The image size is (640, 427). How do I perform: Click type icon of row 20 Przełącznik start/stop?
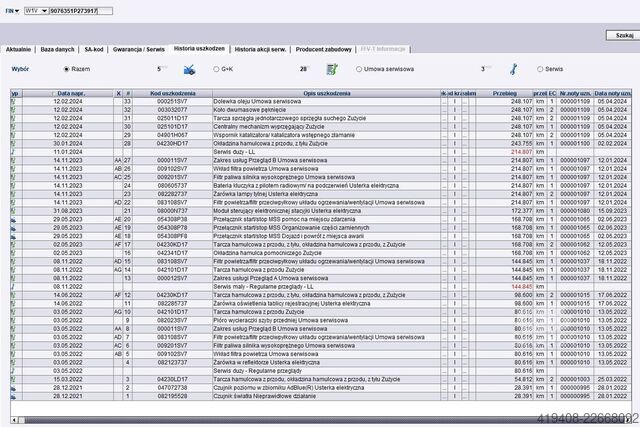coord(13,219)
